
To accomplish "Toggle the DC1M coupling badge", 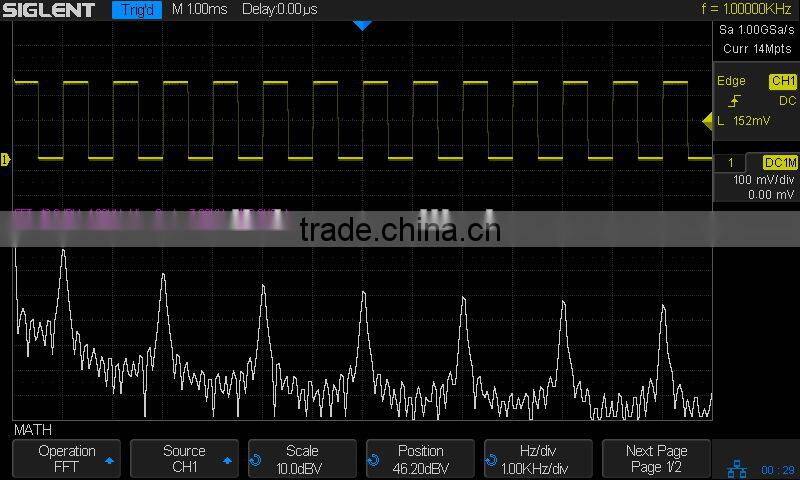I will (x=779, y=162).
